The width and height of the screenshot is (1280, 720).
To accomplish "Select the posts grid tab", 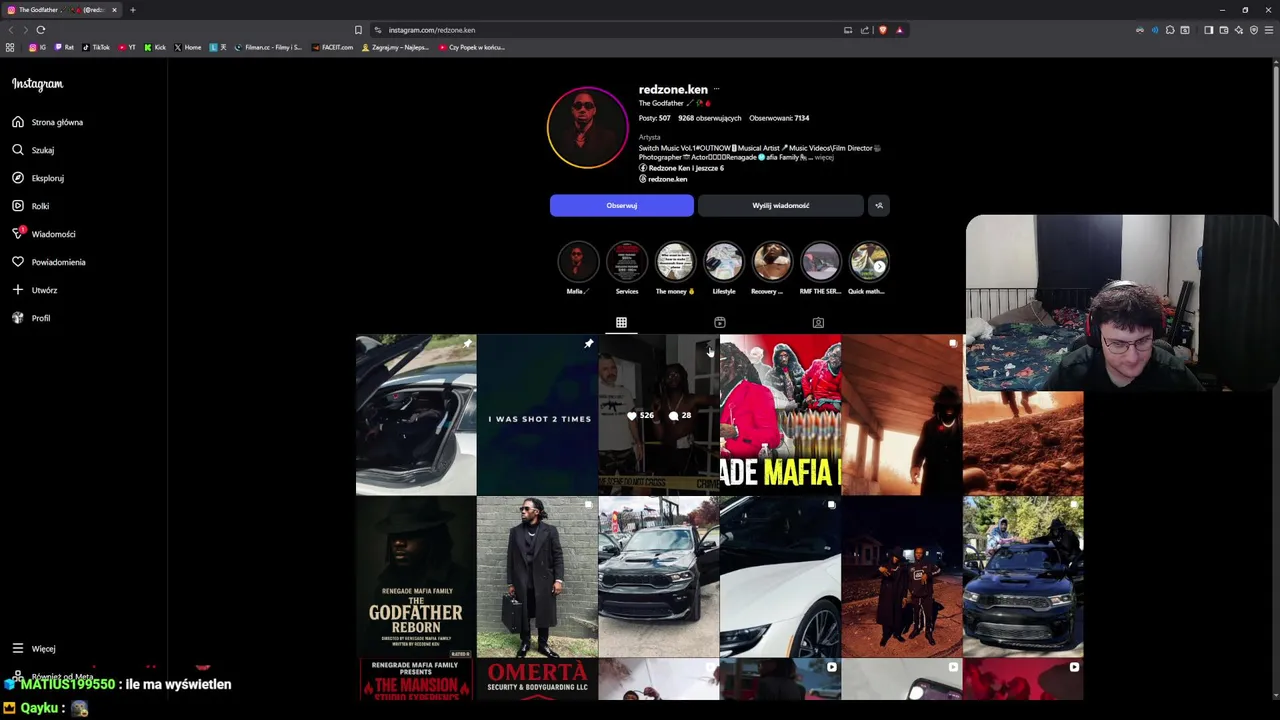I will click(621, 322).
